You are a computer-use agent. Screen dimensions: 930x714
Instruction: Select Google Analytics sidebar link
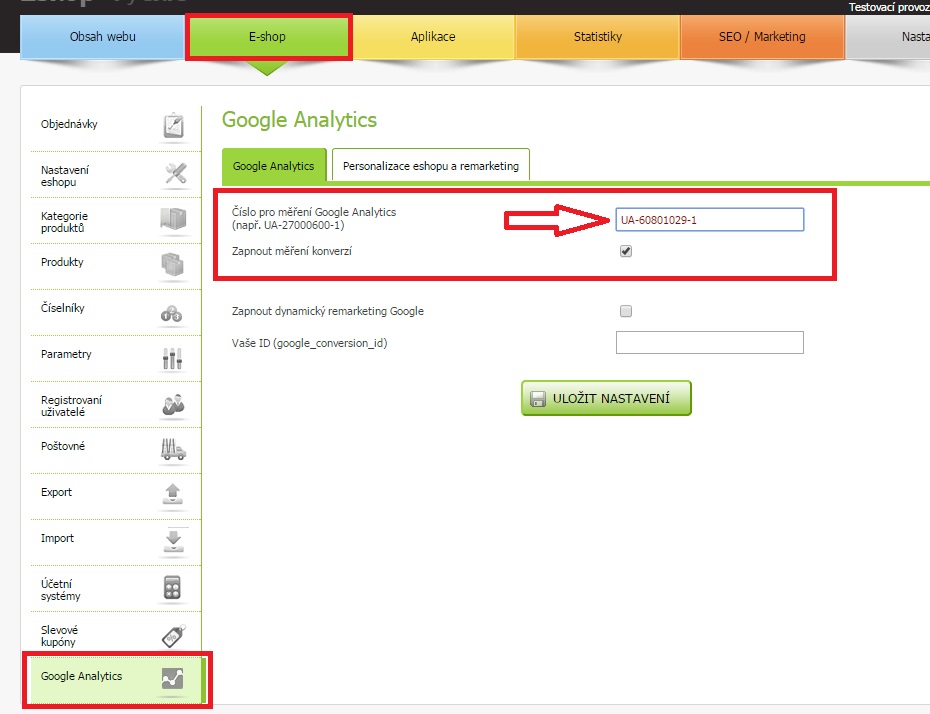[81, 676]
